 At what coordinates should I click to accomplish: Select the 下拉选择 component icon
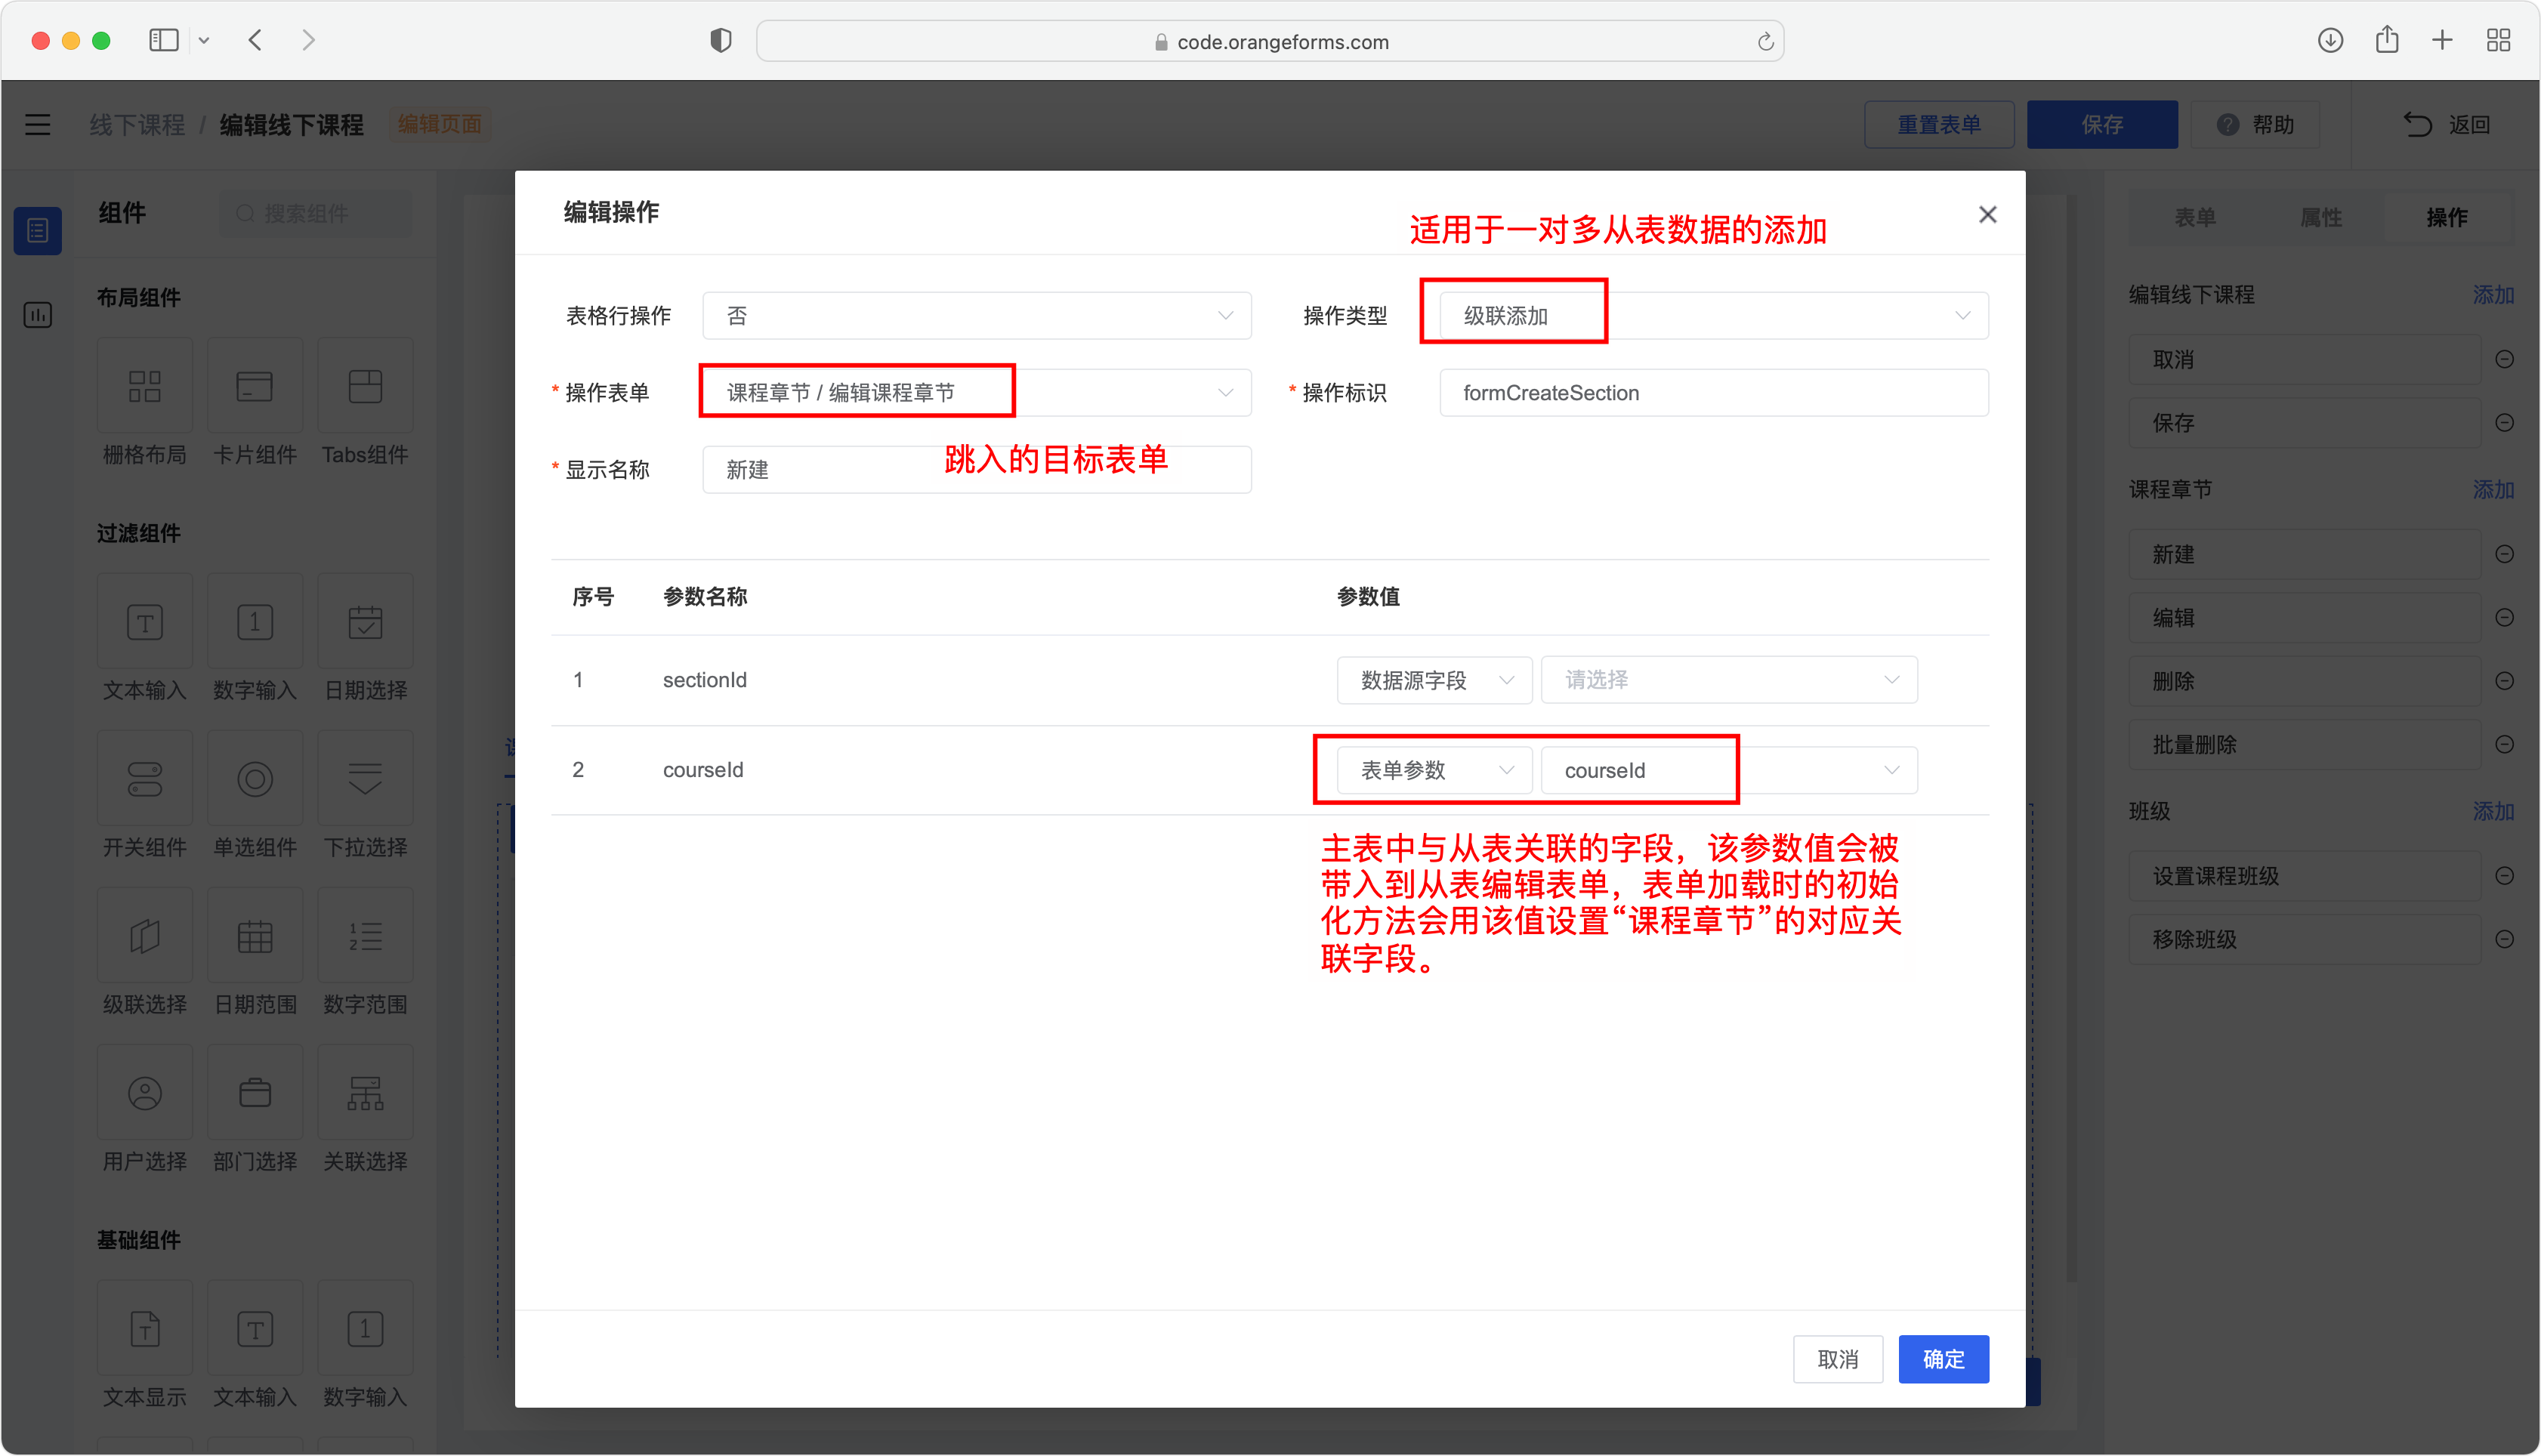coord(365,778)
